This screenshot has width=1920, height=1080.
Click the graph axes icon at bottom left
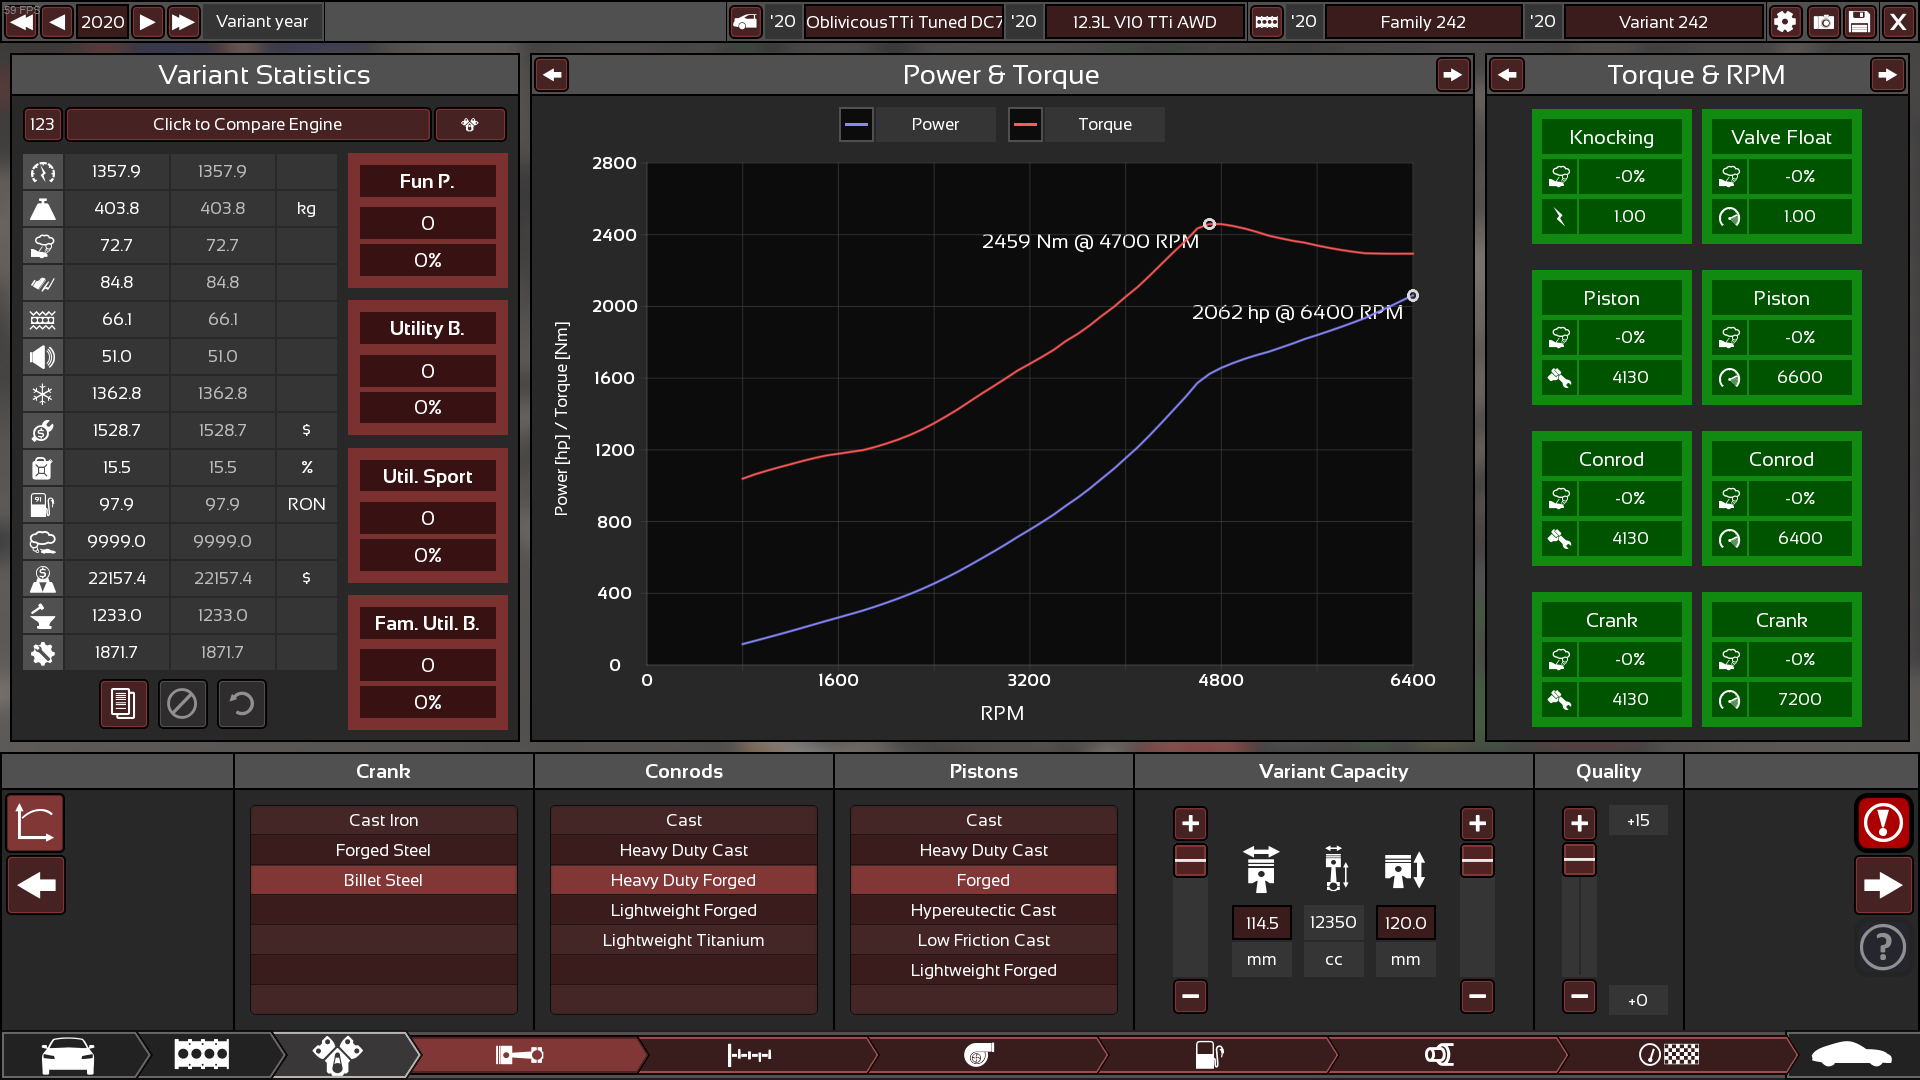click(36, 823)
